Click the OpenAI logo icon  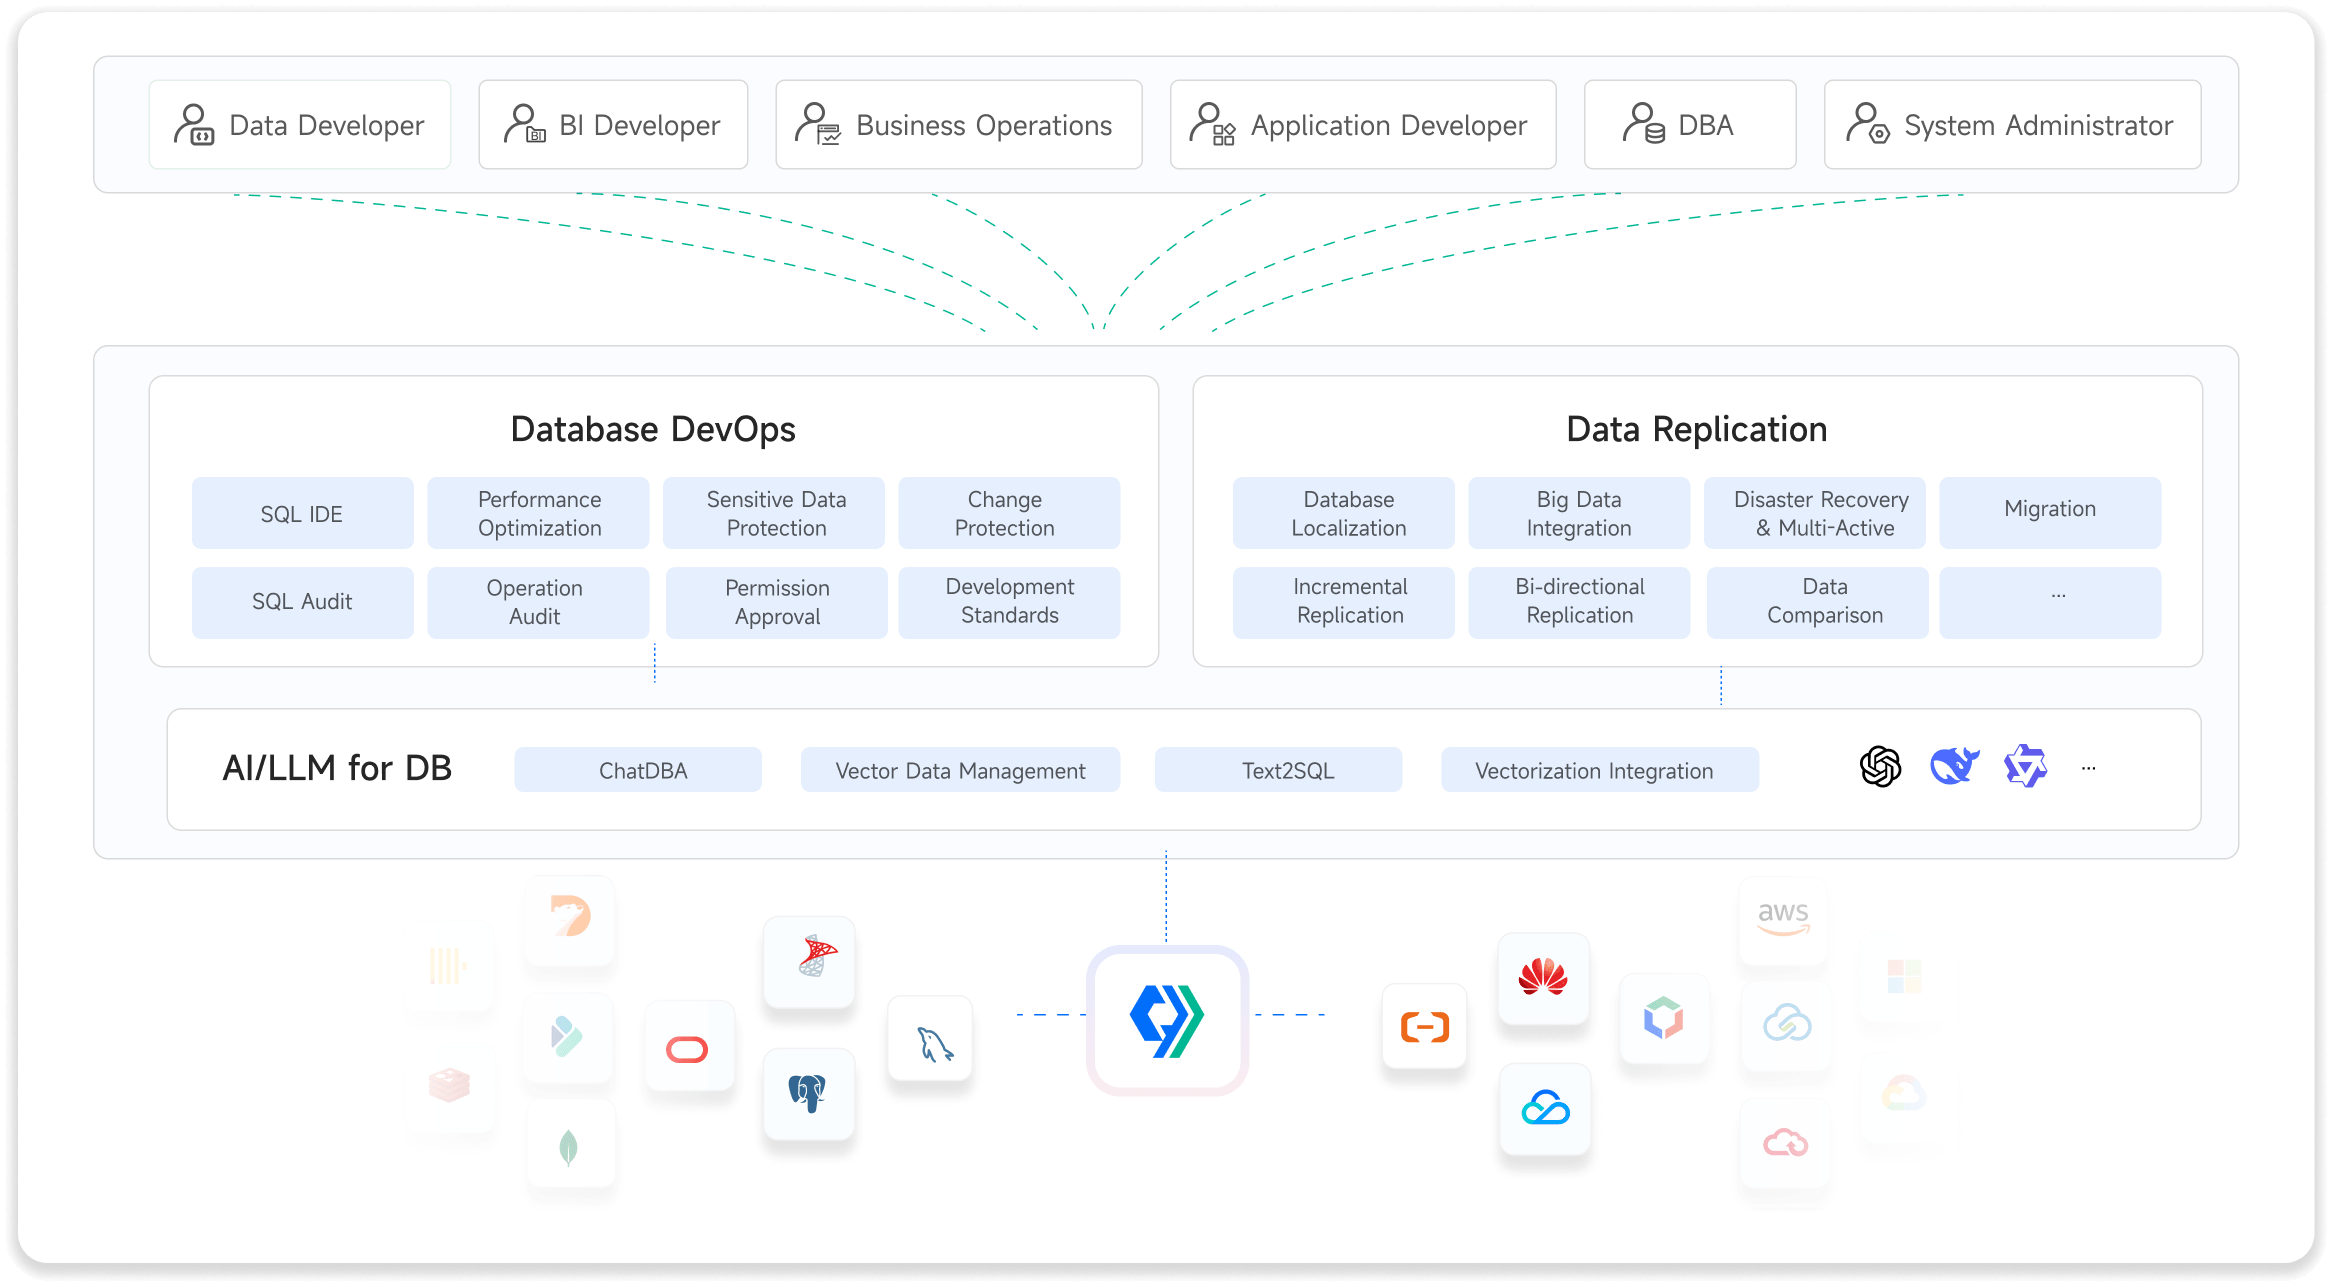pos(1881,767)
